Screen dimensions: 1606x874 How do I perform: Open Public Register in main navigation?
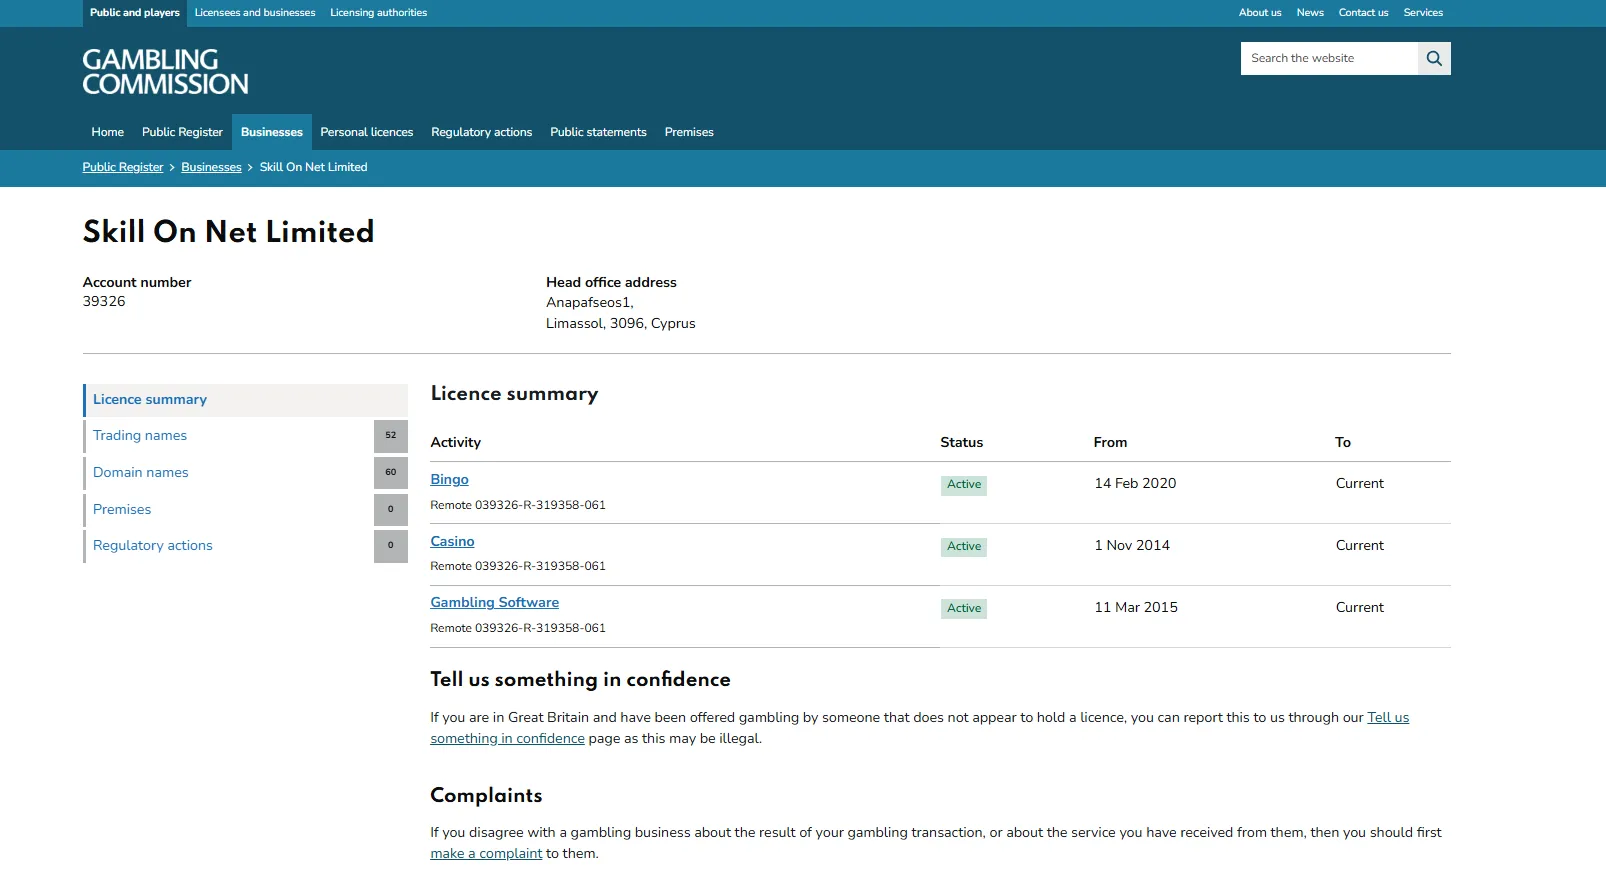click(182, 132)
